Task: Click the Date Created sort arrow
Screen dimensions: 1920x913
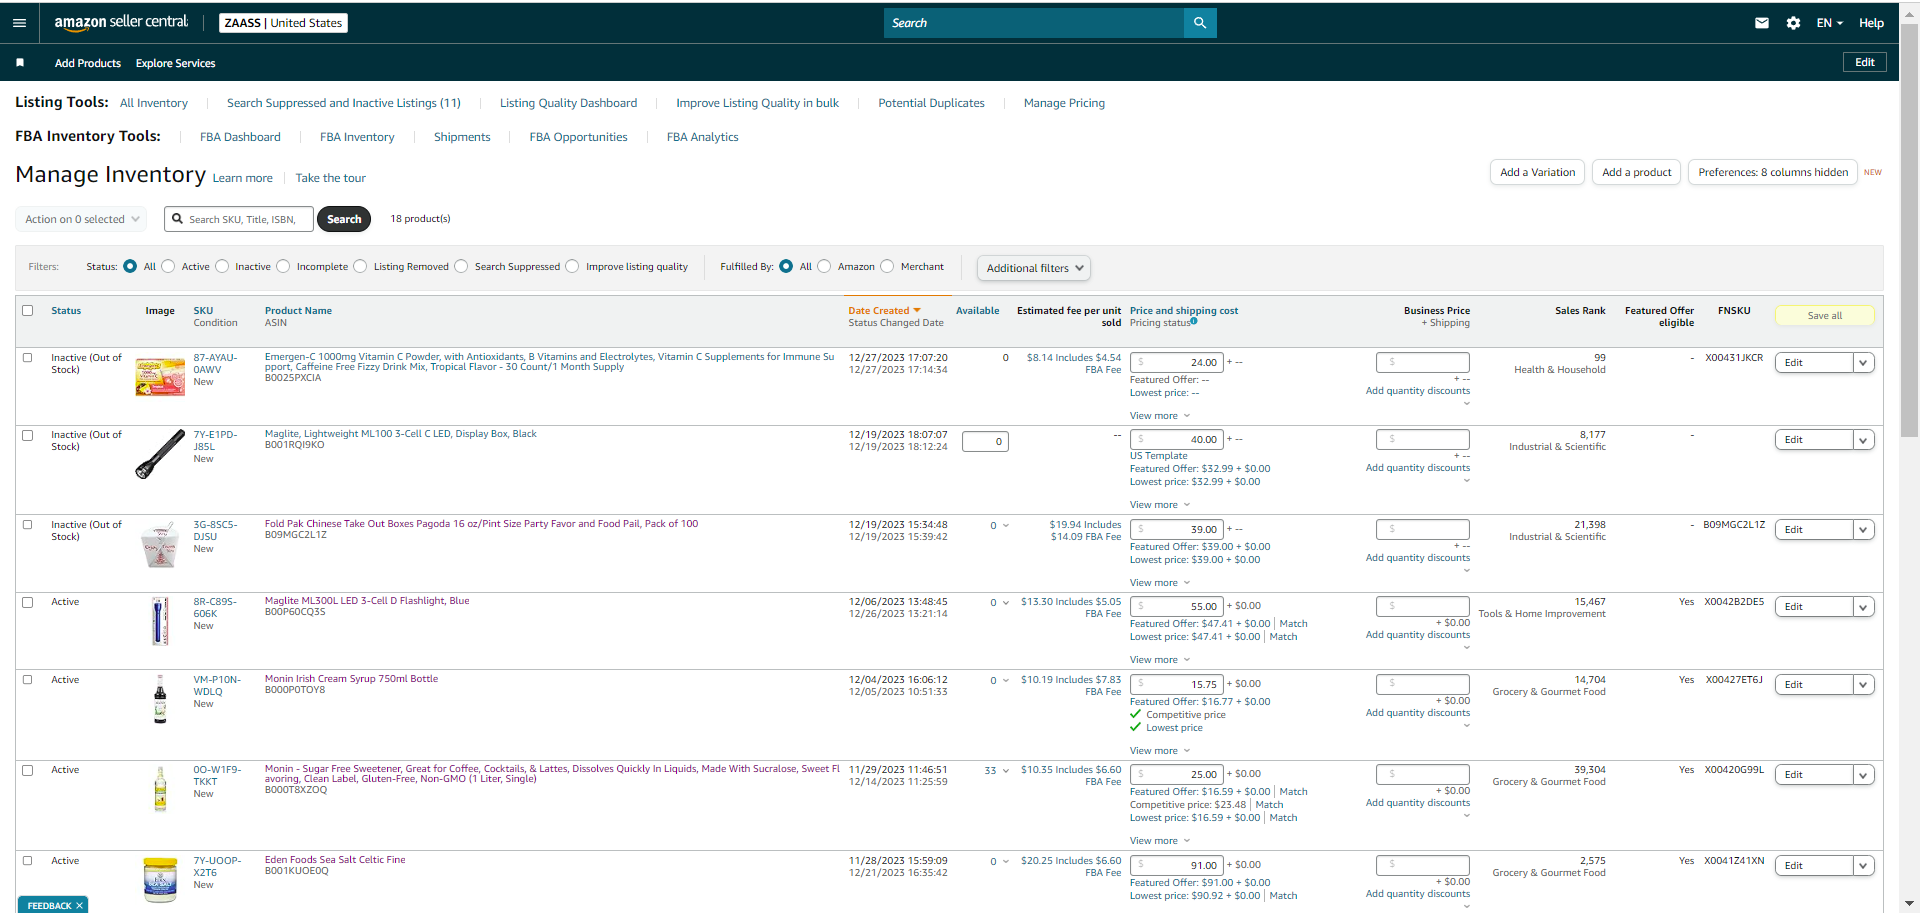Action: (917, 310)
